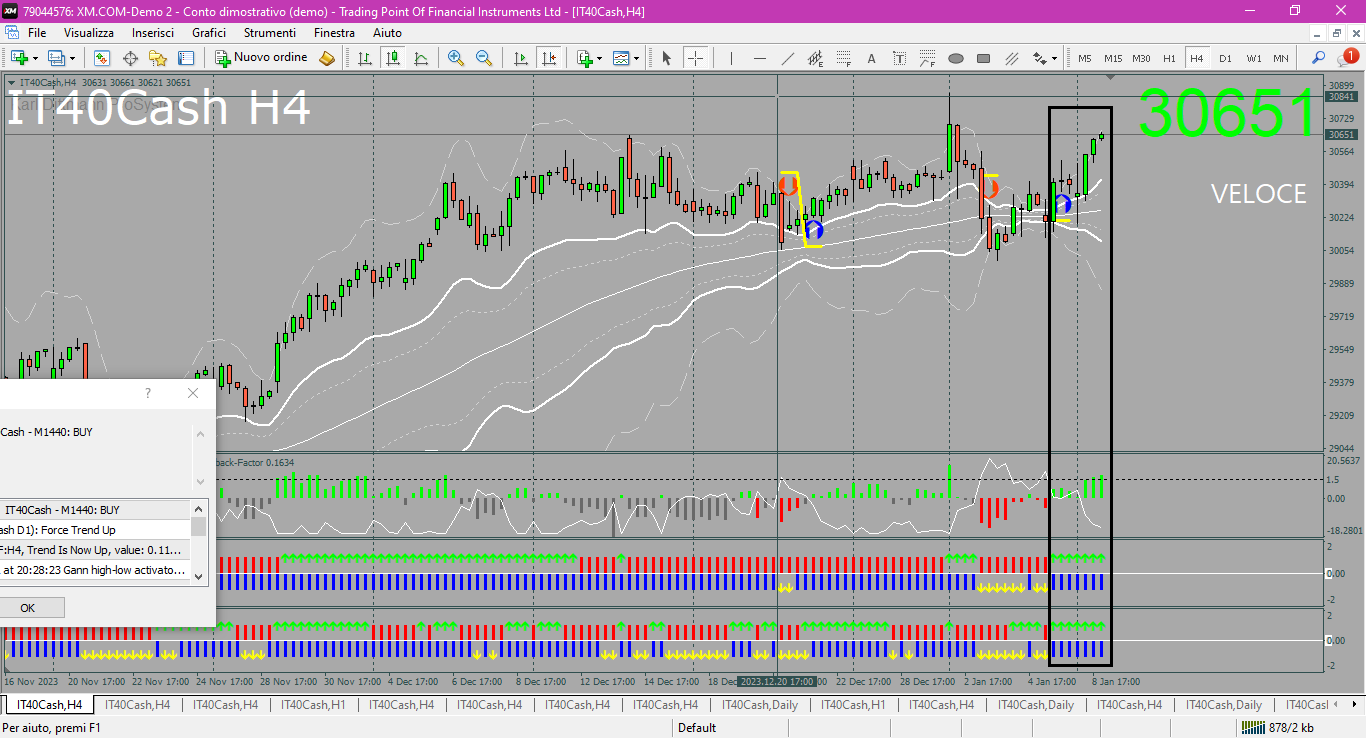
Task: Click the 2023.12.20 17:00 date marker
Action: tap(777, 681)
